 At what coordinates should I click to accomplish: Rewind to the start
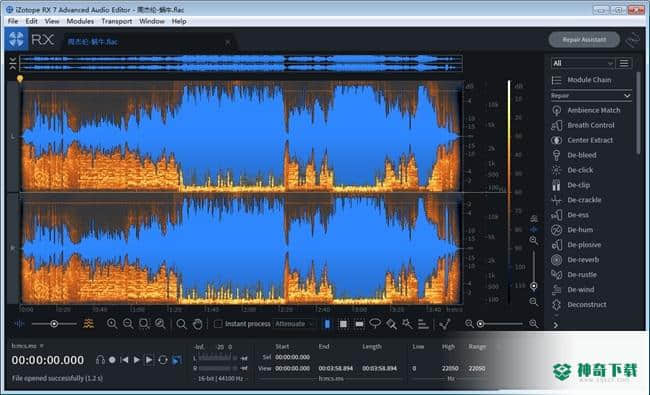point(124,360)
